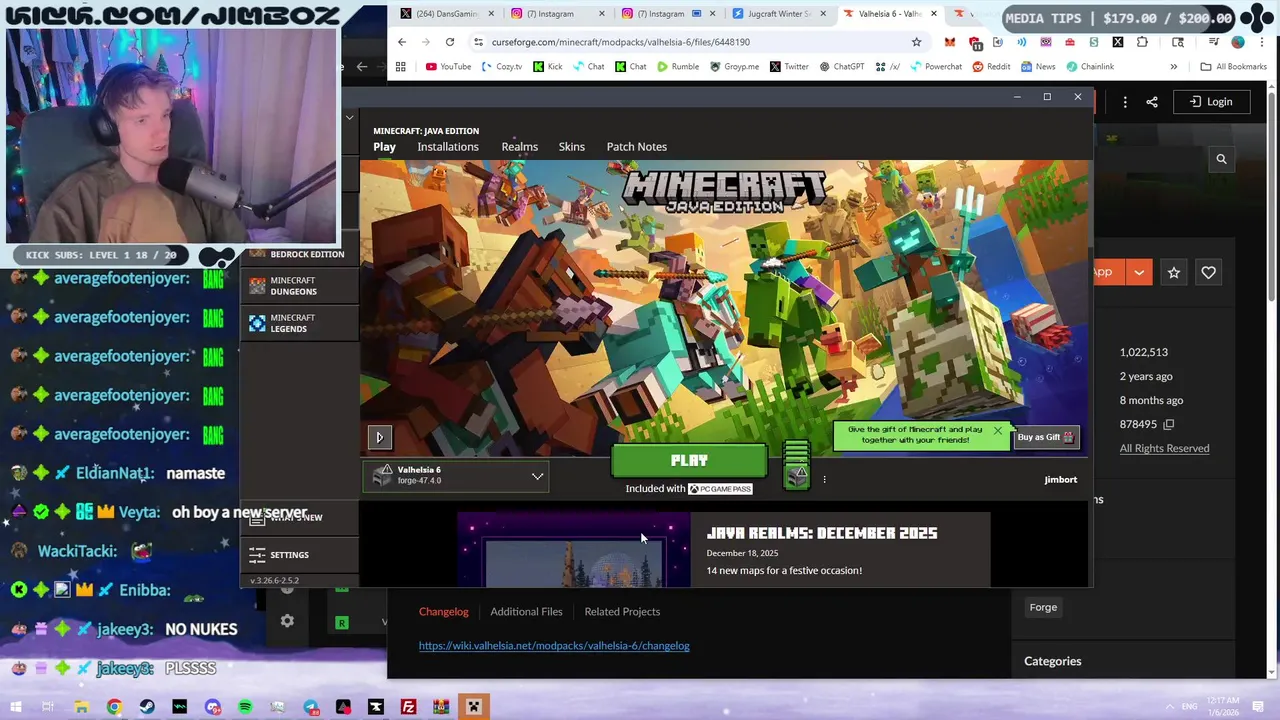
Task: Open the Rumble bookmark
Action: tap(676, 67)
